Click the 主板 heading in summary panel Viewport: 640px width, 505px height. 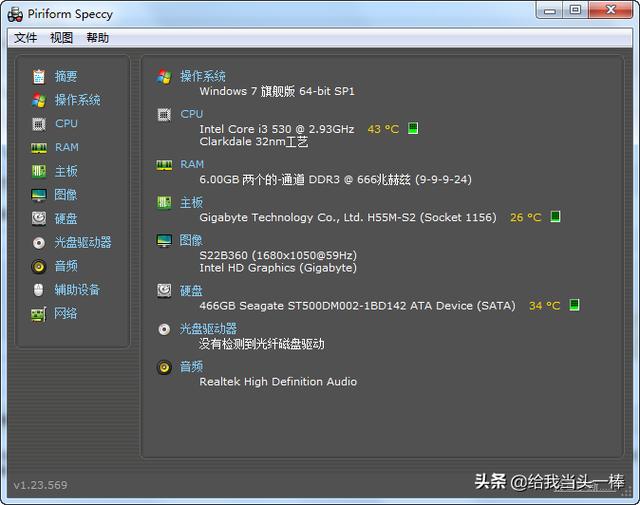(191, 202)
